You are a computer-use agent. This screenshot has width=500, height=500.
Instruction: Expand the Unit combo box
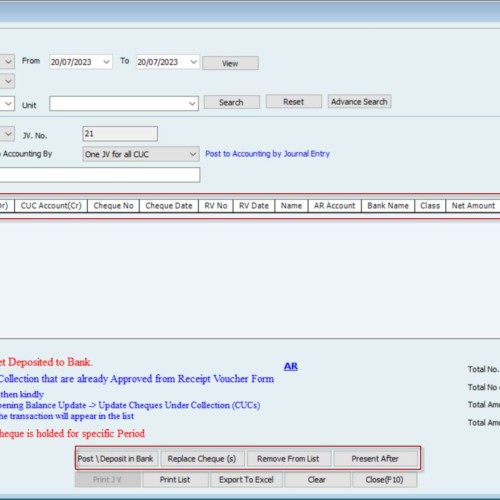(192, 104)
